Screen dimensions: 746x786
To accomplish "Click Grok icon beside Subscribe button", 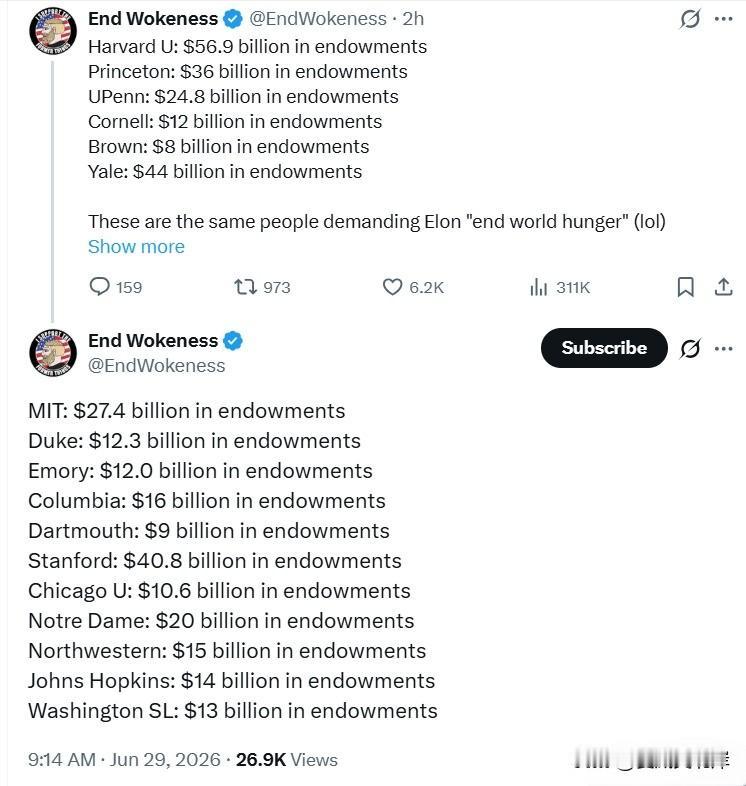I will point(689,348).
